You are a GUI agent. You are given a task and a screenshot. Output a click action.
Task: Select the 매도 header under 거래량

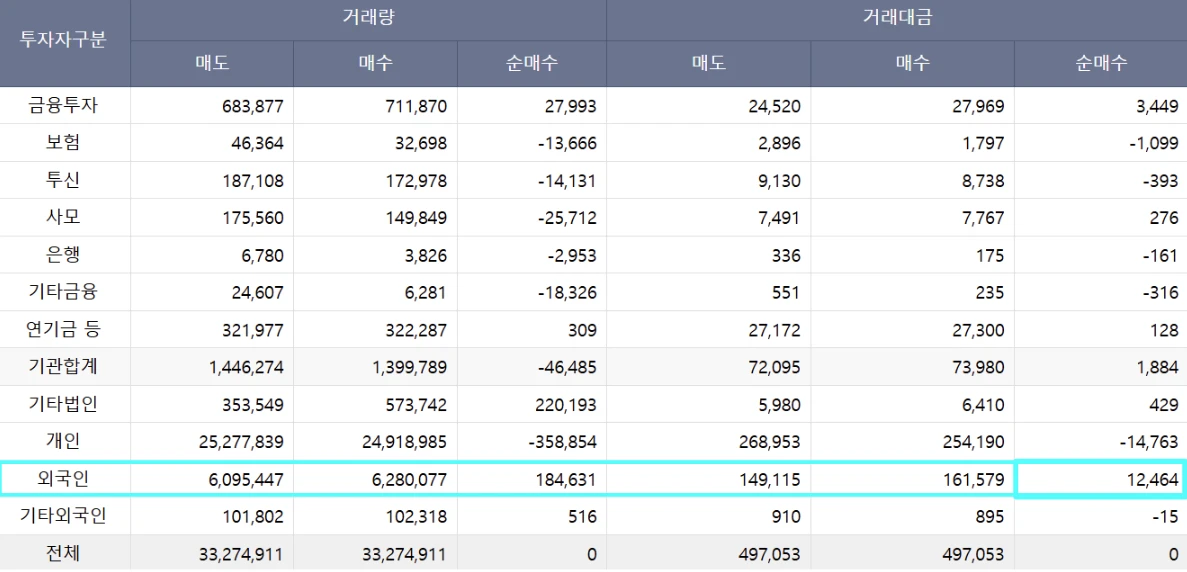(x=211, y=64)
